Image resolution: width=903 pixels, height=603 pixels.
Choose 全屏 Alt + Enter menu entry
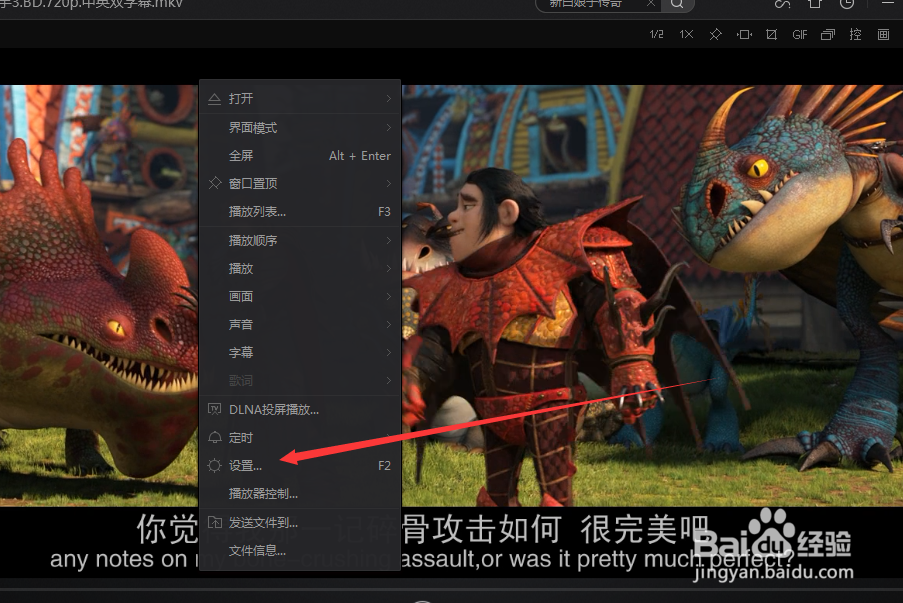300,156
